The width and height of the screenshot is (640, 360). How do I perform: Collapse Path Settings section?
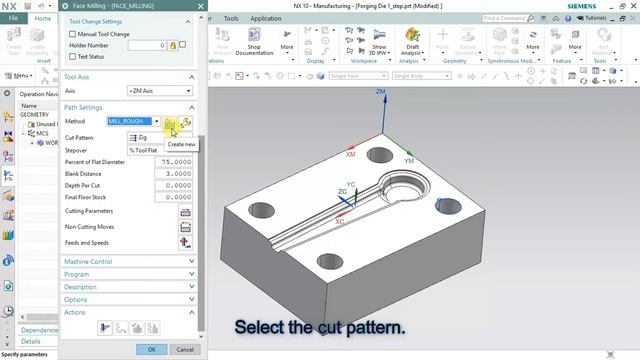[x=129, y=107]
